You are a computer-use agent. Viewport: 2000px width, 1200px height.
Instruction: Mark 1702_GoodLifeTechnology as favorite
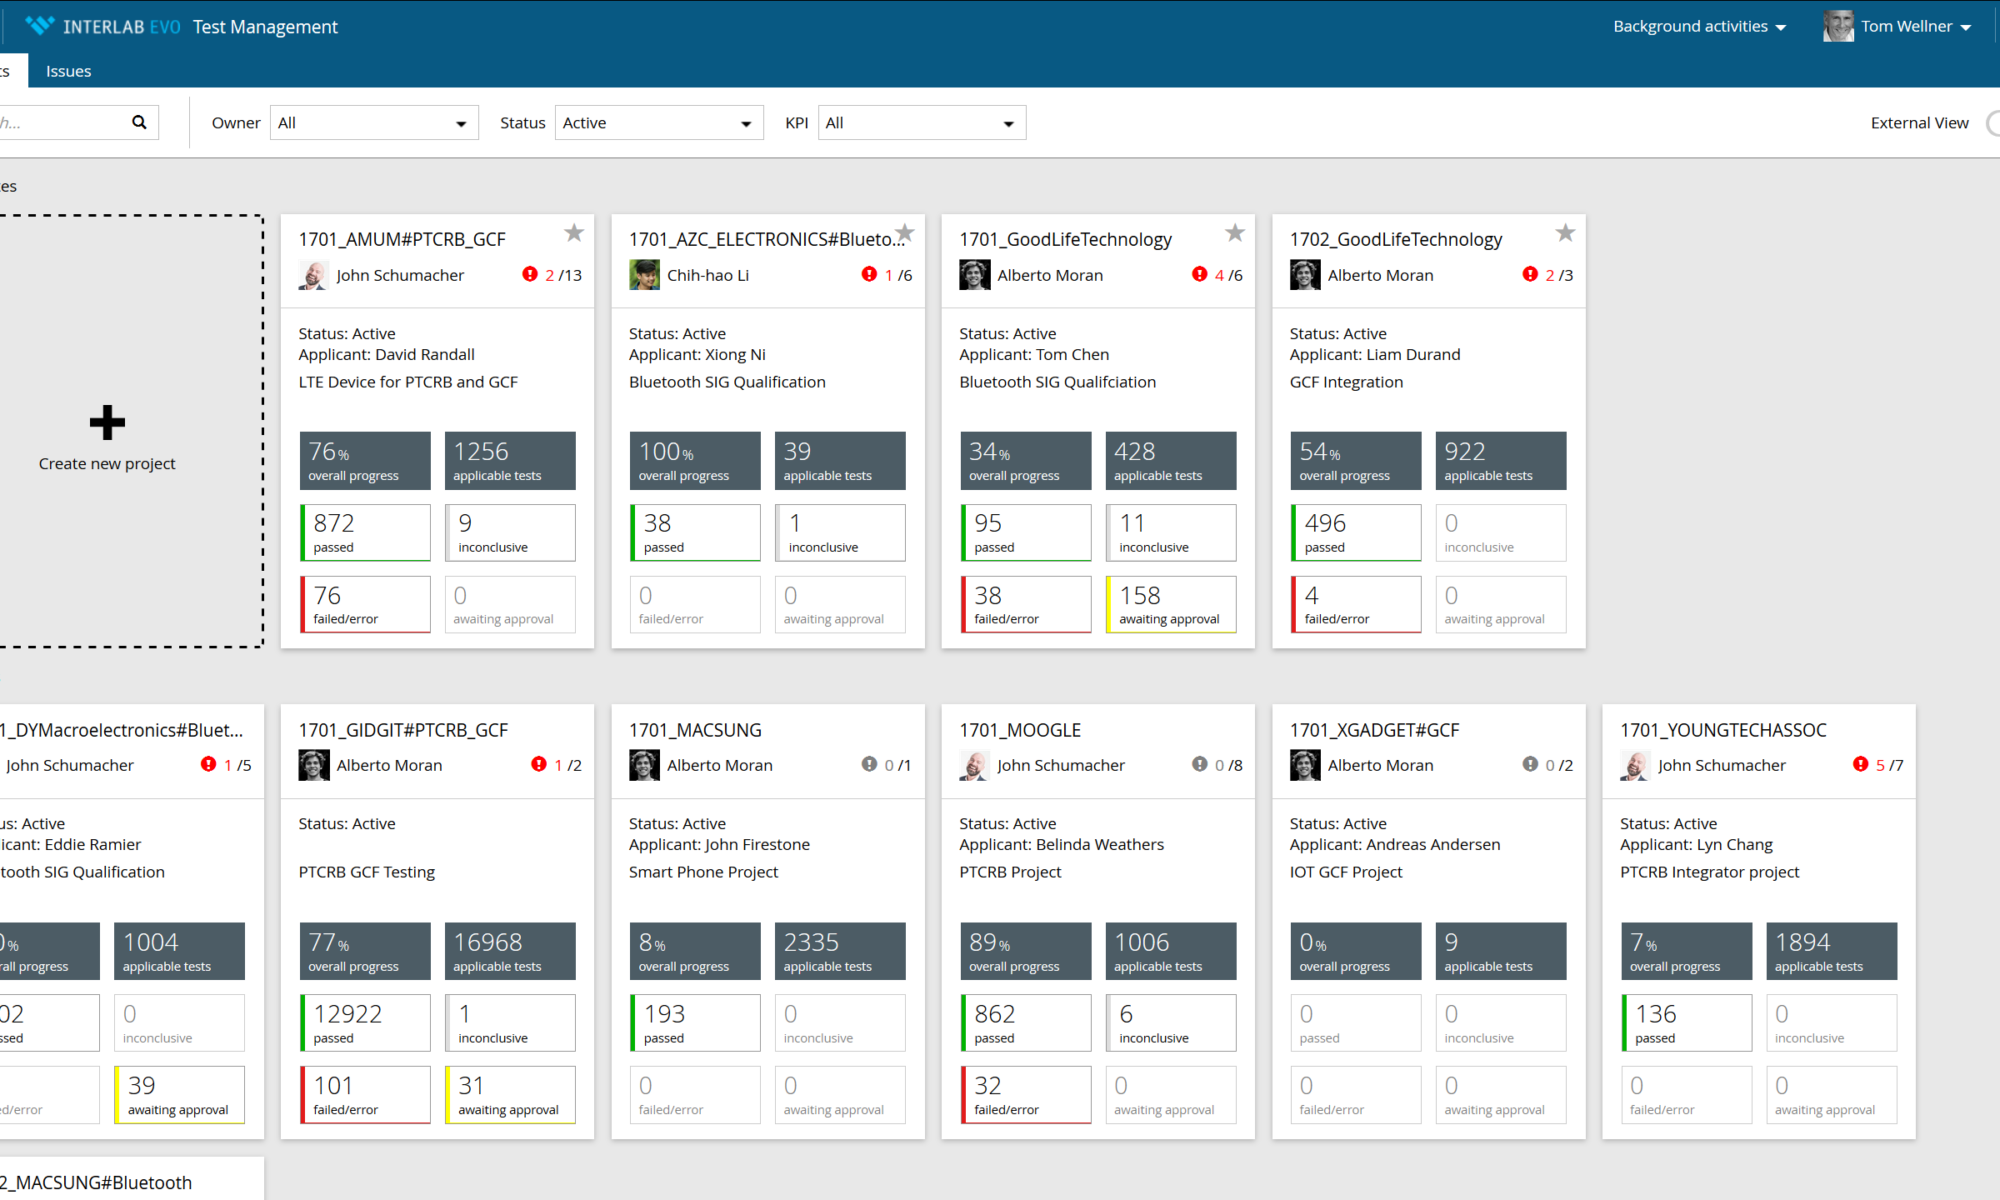click(x=1565, y=233)
